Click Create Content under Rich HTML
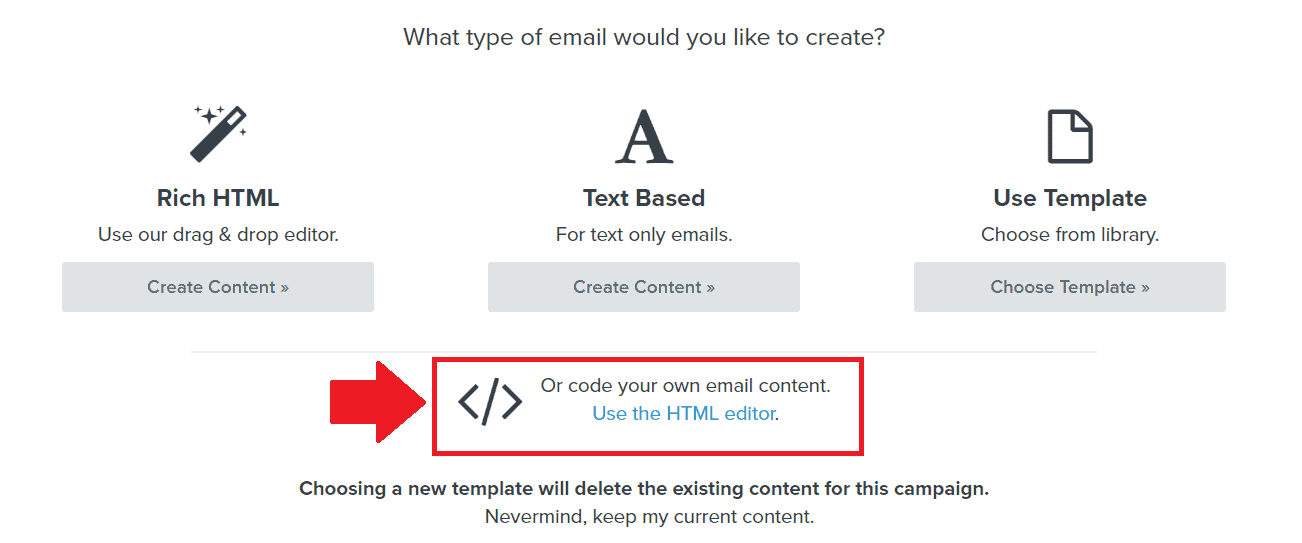This screenshot has width=1302, height=543. [218, 287]
